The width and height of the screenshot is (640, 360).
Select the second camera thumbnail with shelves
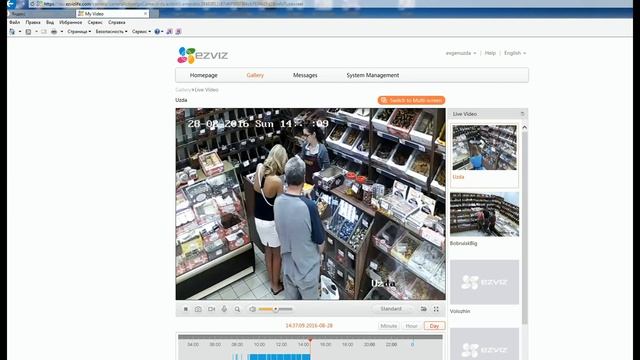484,214
